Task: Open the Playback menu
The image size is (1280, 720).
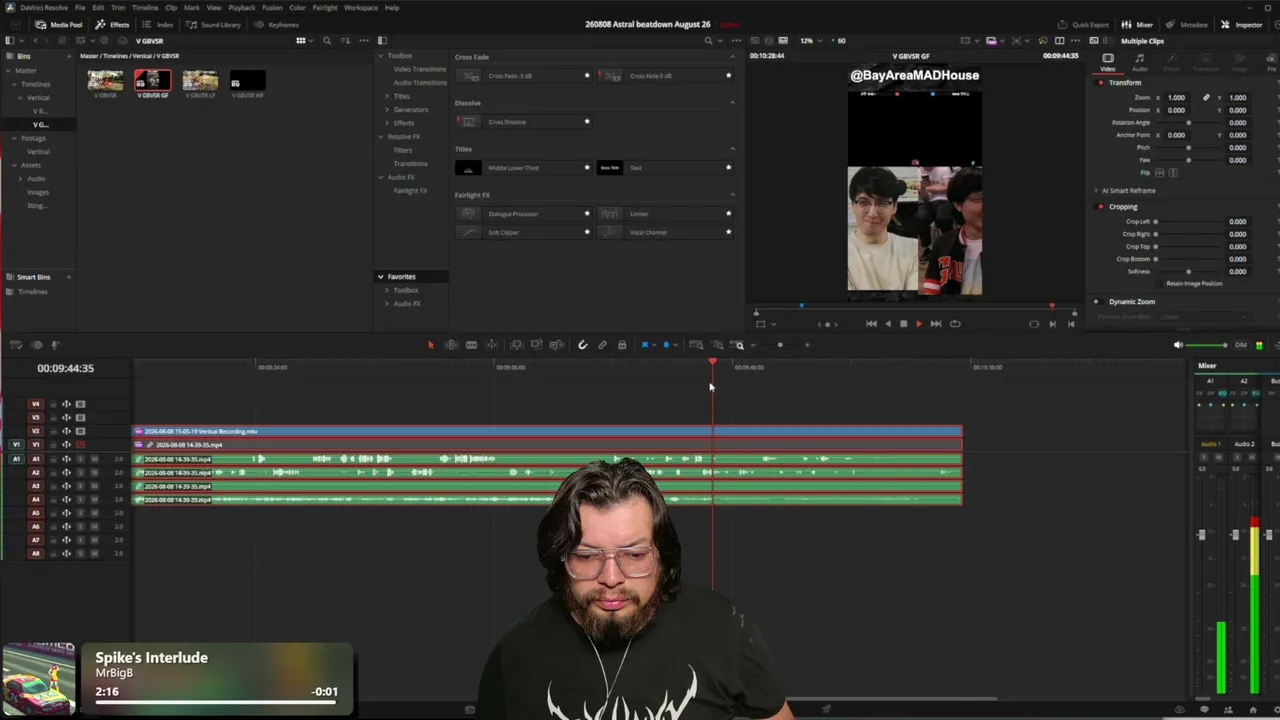Action: (x=242, y=8)
